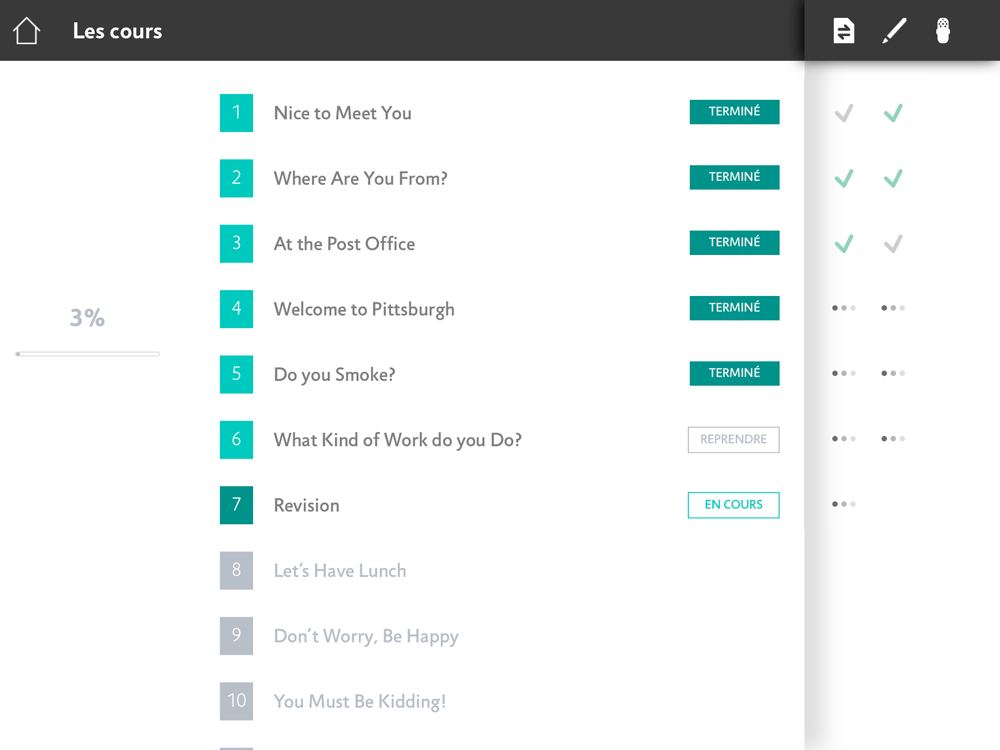Viewport: 1000px width, 750px height.
Task: Click lesson 1 number tile
Action: [236, 113]
